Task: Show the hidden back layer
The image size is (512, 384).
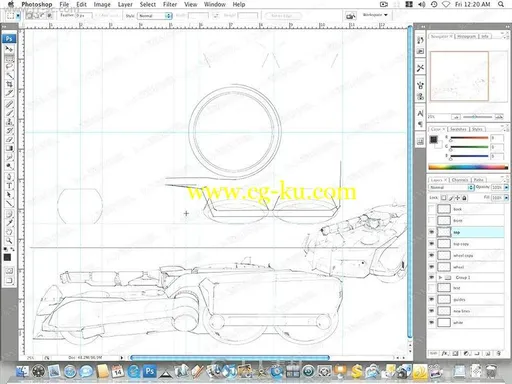Action: click(x=432, y=209)
